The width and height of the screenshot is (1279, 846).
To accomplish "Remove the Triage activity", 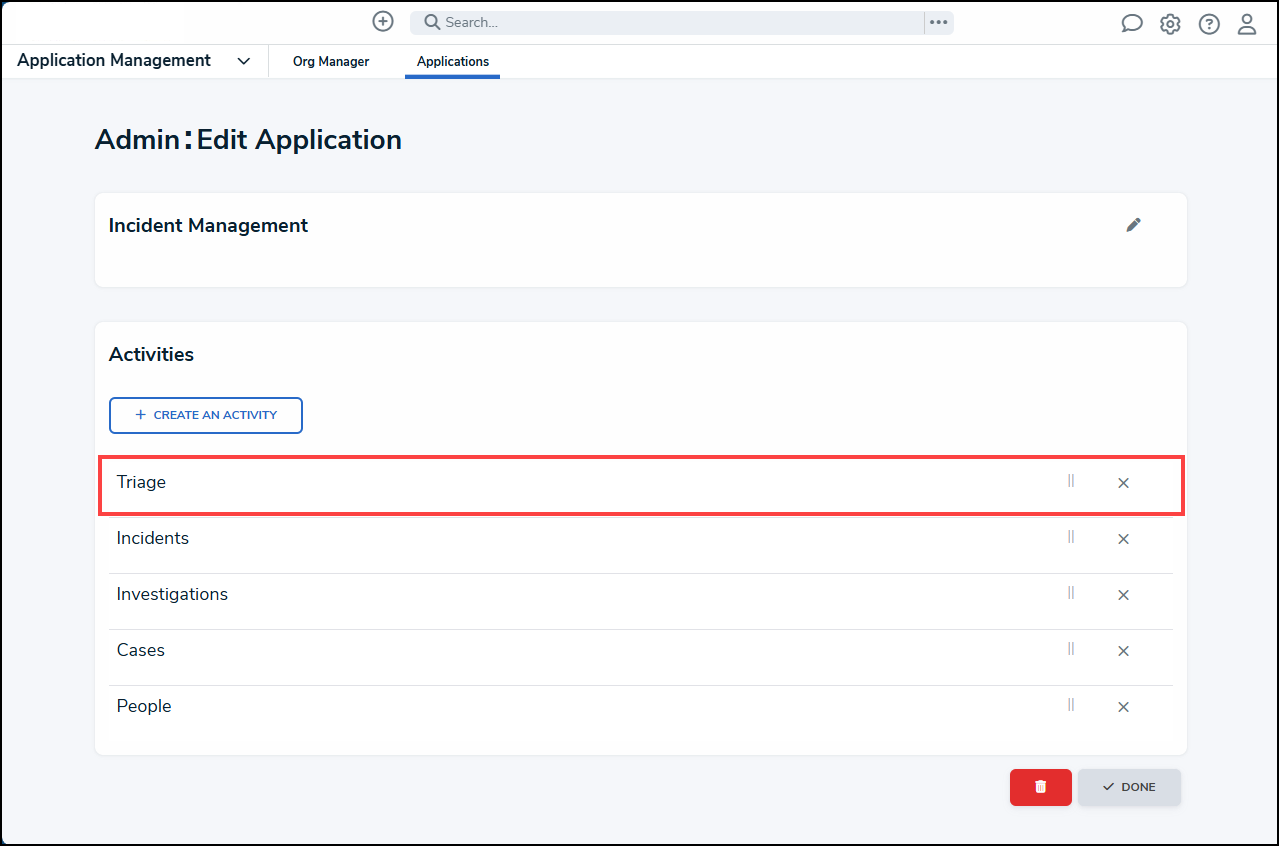I will coord(1123,483).
